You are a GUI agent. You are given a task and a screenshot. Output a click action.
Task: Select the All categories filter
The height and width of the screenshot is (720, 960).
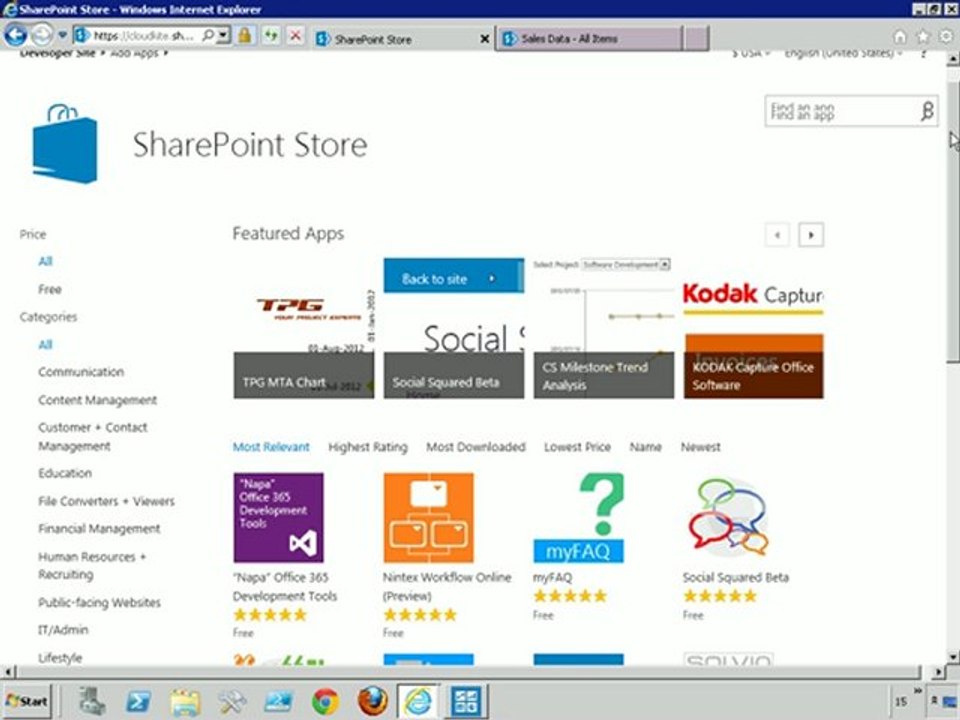click(45, 345)
